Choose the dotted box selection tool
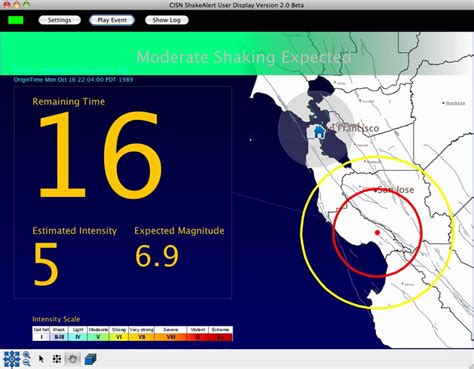This screenshot has height=369, width=474. click(x=57, y=359)
